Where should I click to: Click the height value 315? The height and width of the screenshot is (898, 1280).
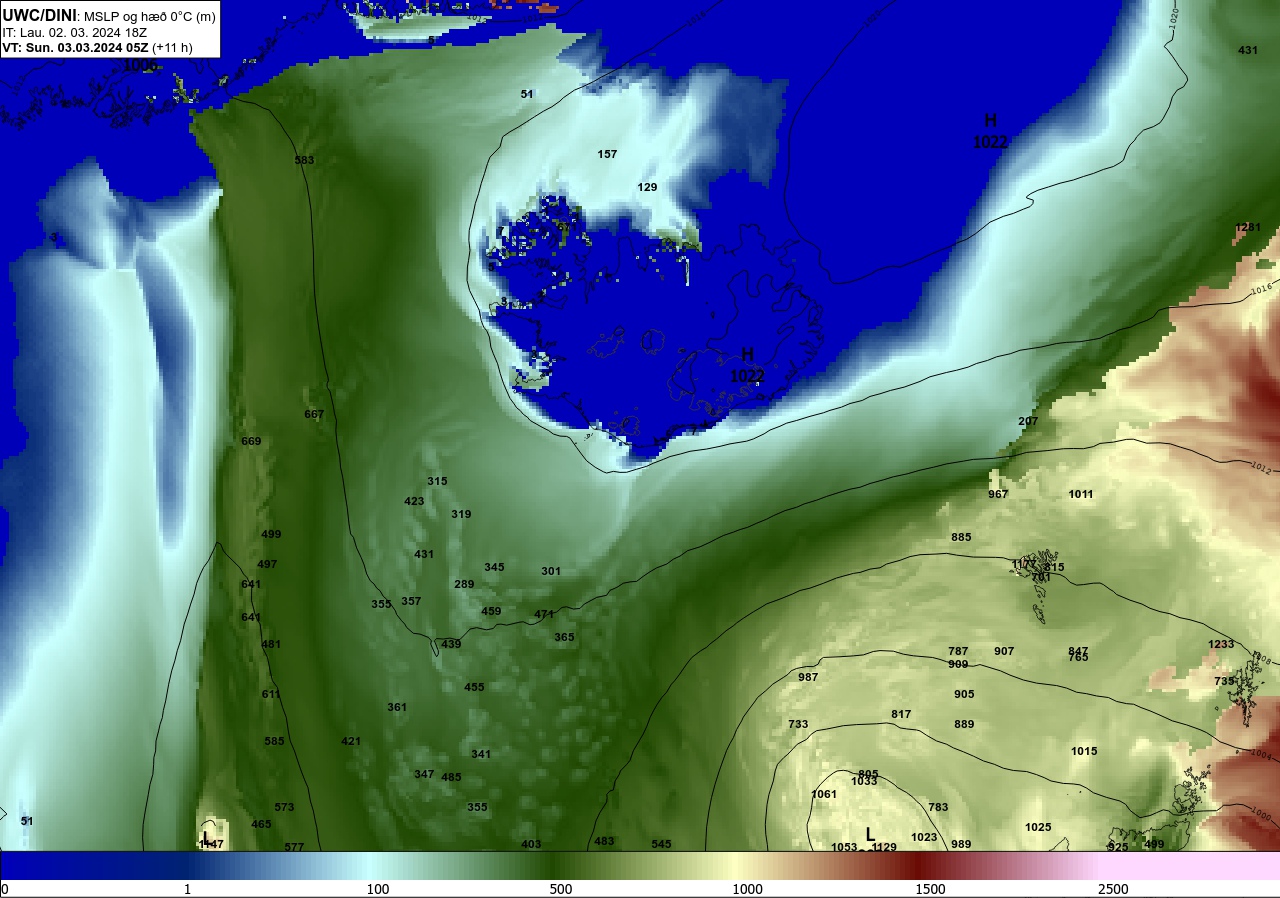pyautogui.click(x=437, y=481)
